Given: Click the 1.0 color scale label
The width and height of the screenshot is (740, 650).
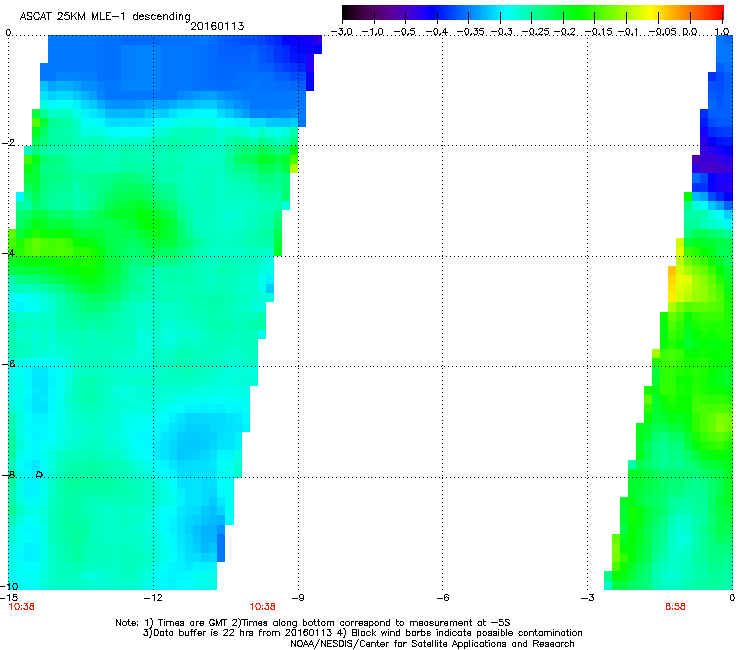Looking at the screenshot, I should (x=722, y=32).
